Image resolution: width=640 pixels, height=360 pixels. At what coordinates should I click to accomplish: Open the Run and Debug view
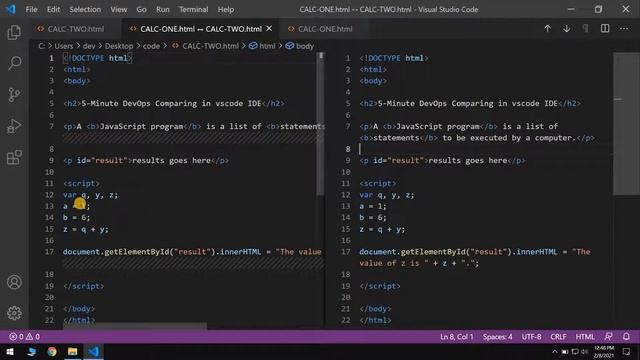[14, 126]
